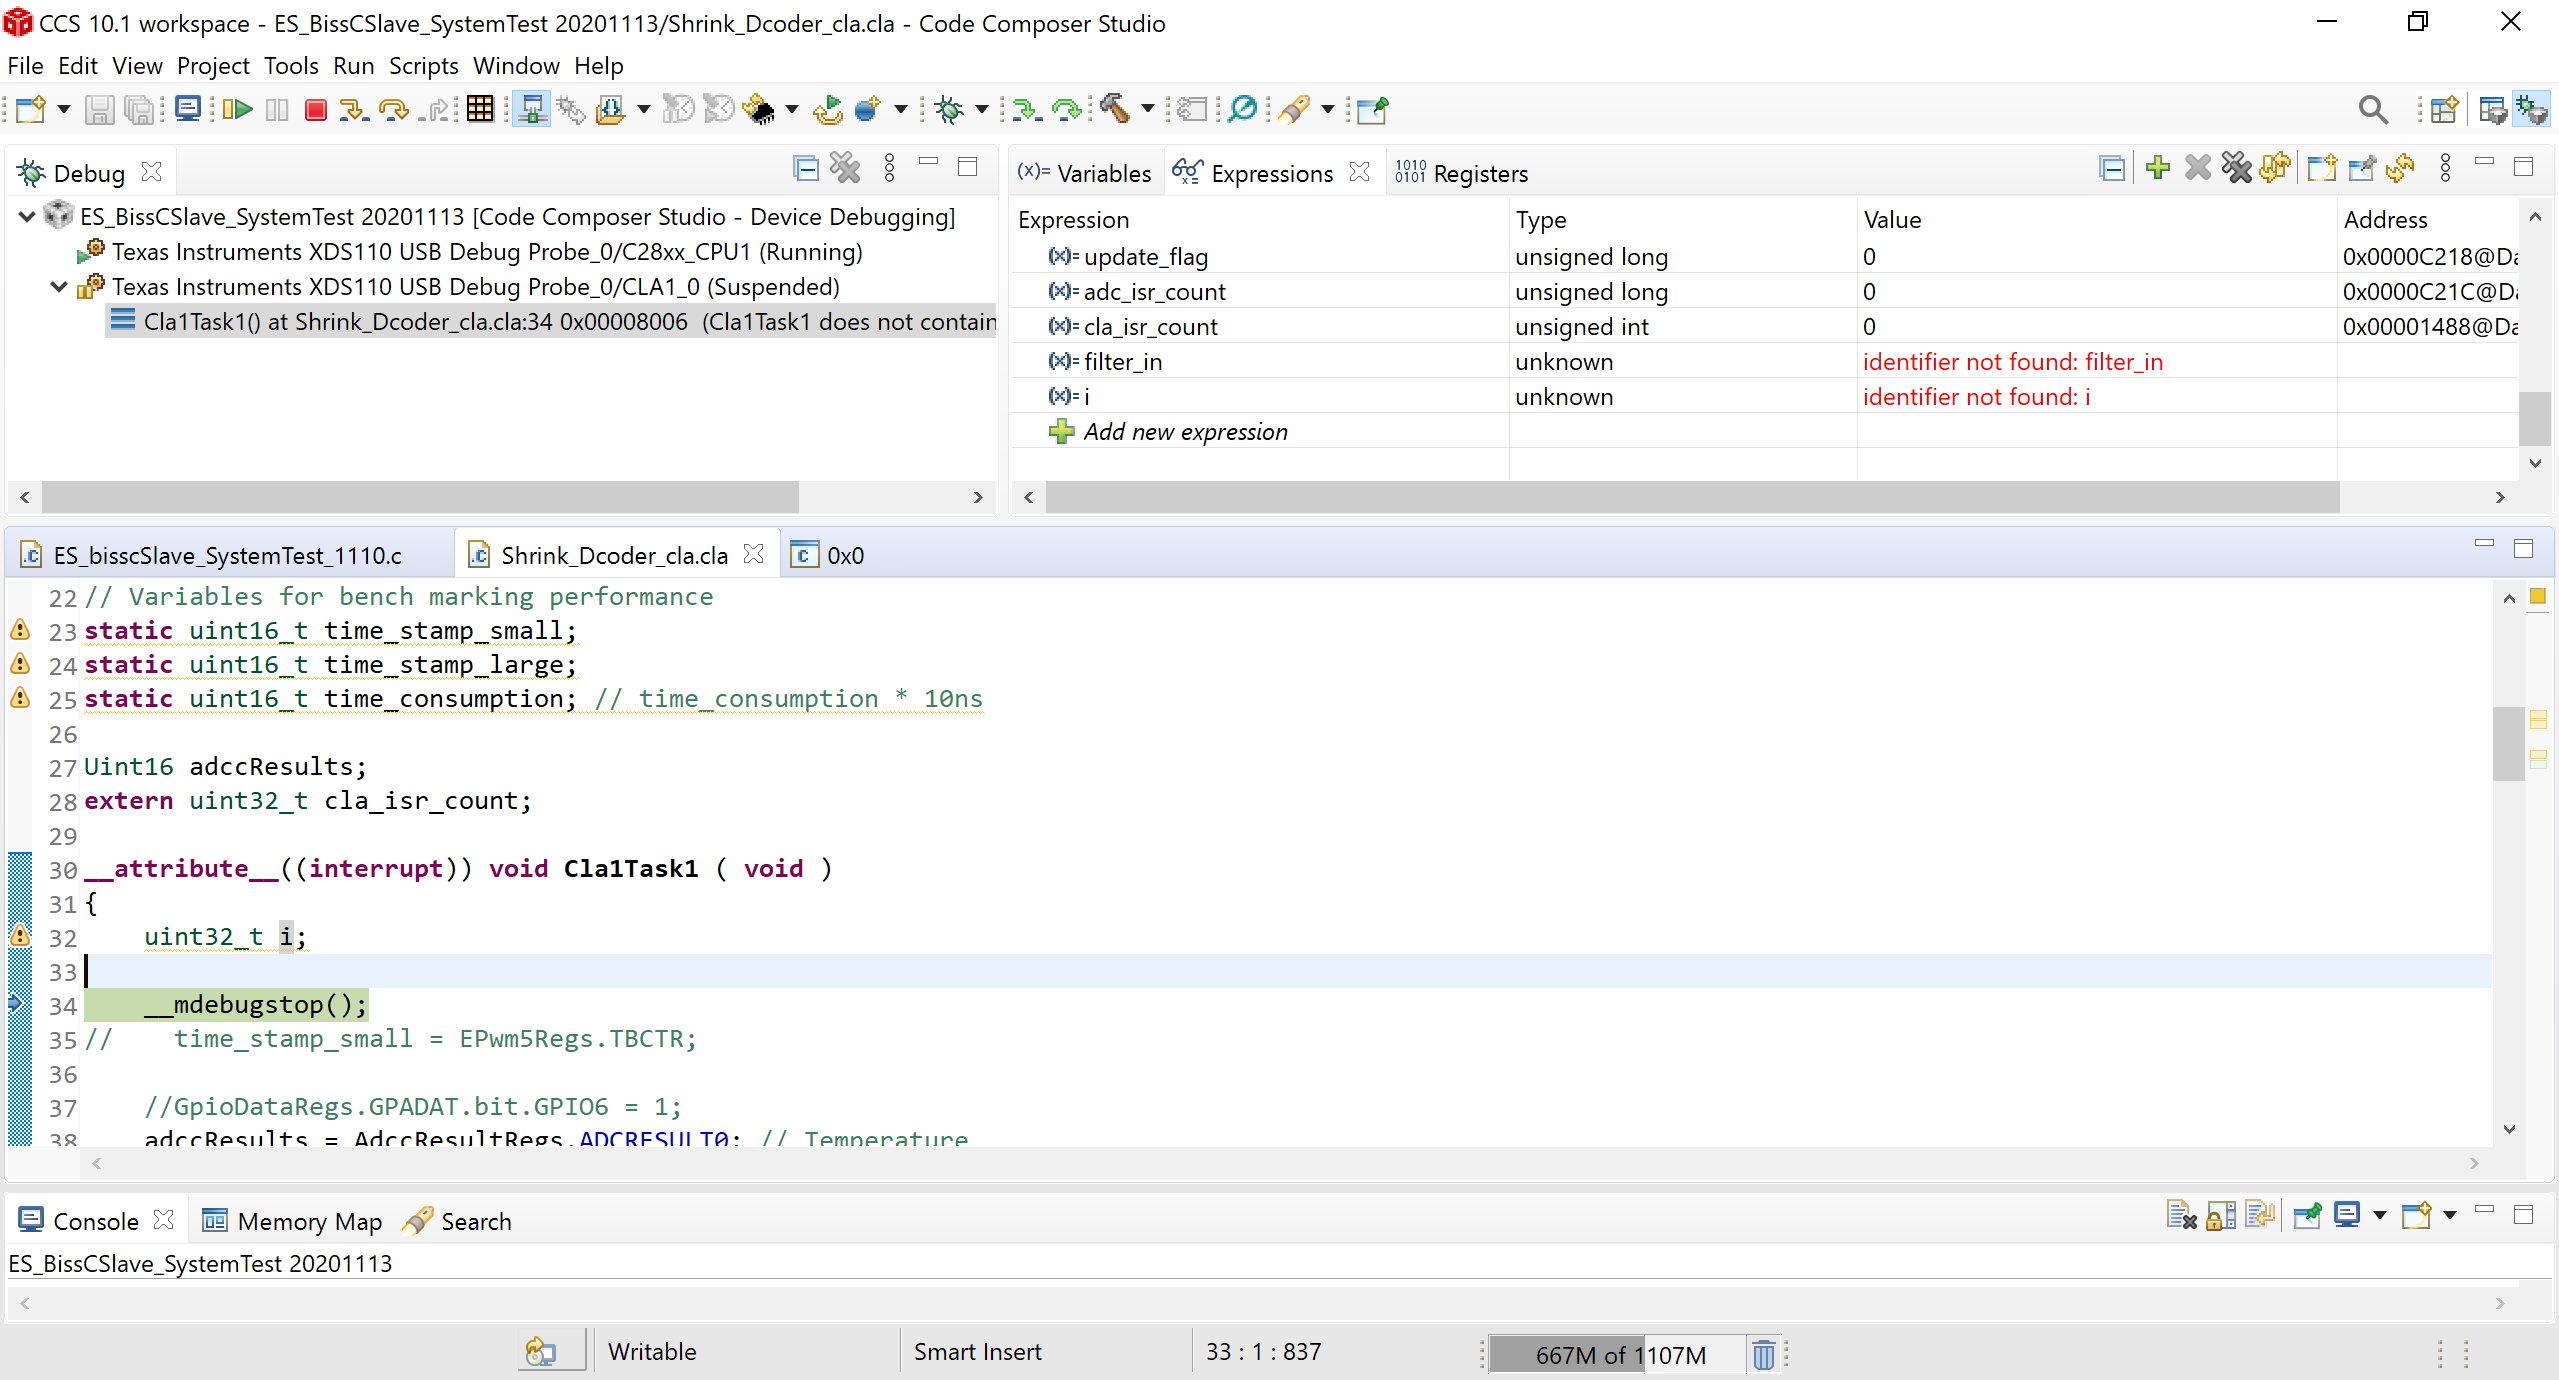This screenshot has width=2559, height=1380.
Task: Click the editor horizontal scrollbar
Action: coord(1280,1163)
